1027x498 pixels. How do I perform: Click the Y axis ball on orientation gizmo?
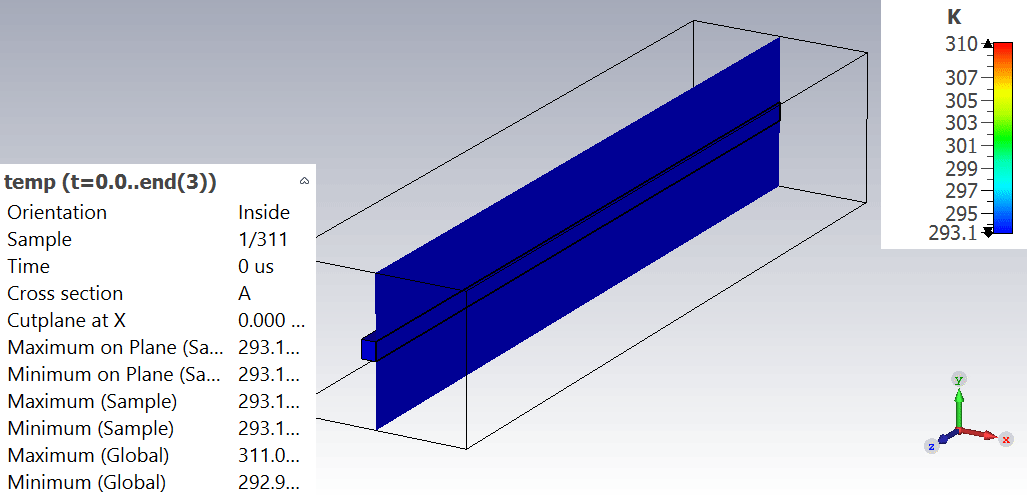pyautogui.click(x=959, y=380)
